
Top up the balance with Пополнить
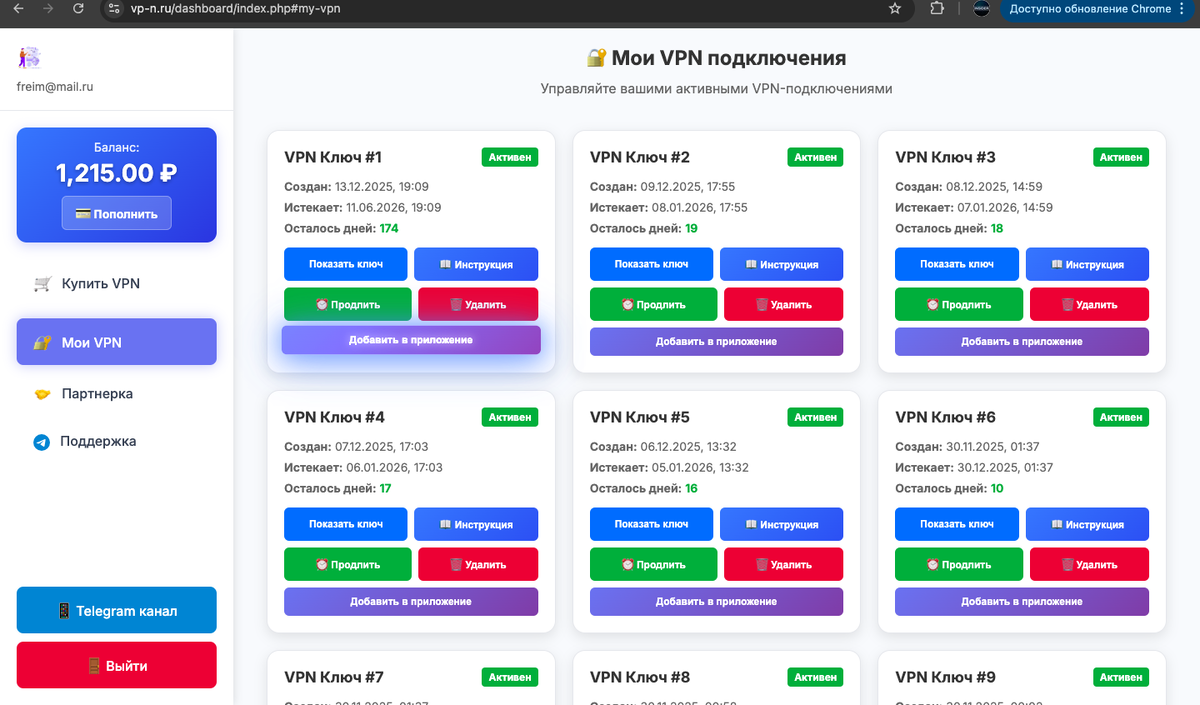(x=117, y=213)
